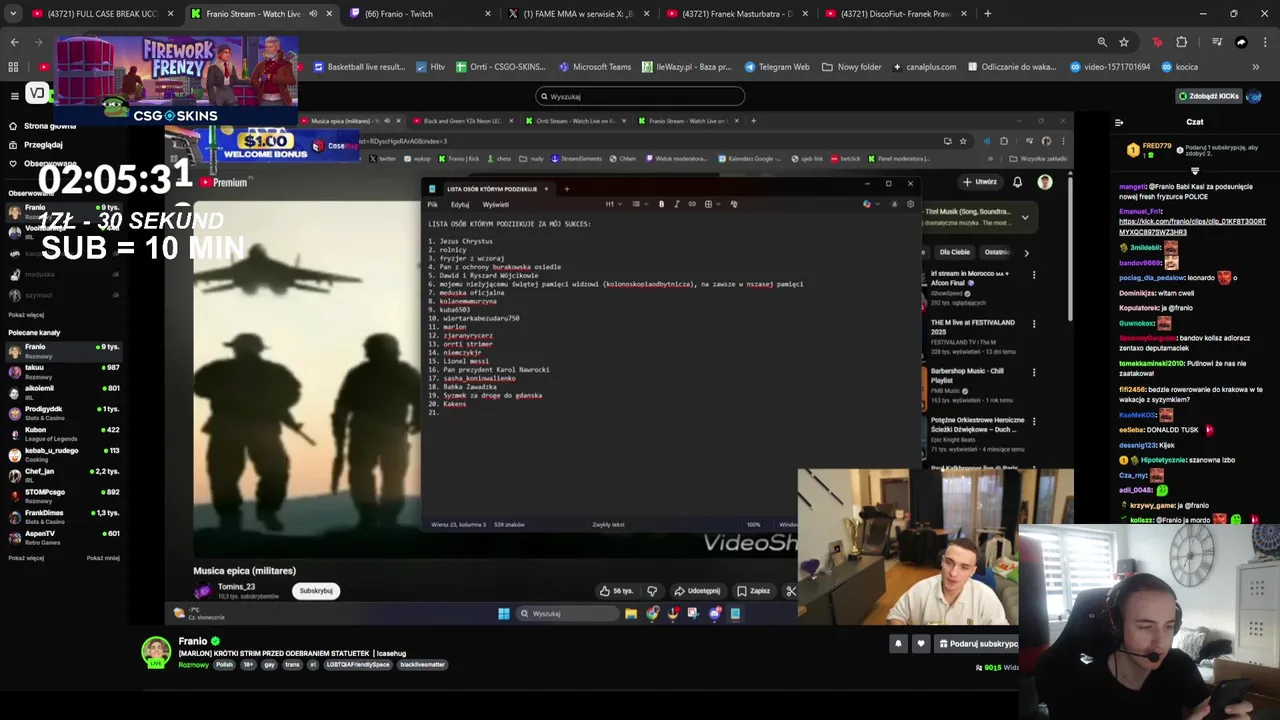This screenshot has height=720, width=1280.
Task: Open Edytuj menu in notepad
Action: point(460,204)
